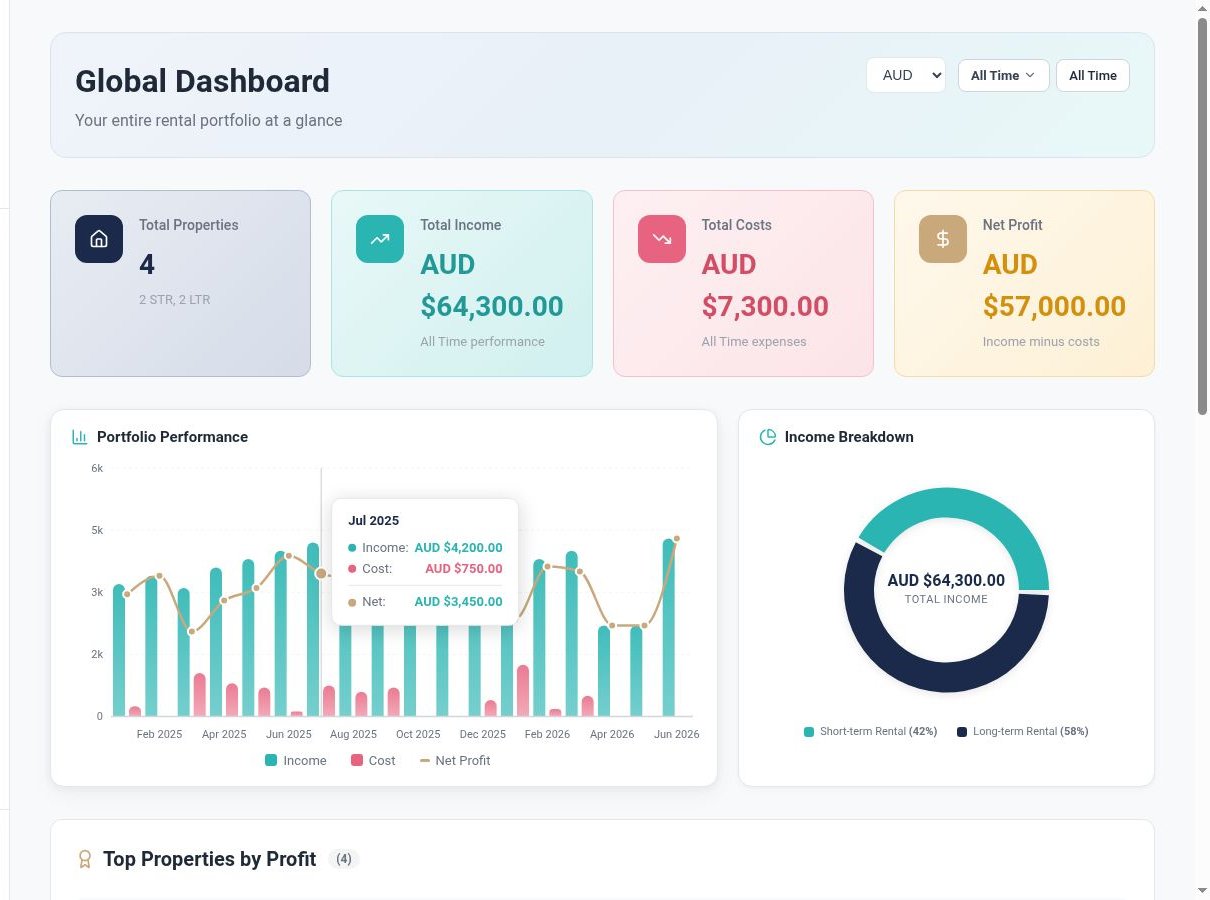Click the 'Feb 2025' x-axis label
The image size is (1210, 900).
click(x=160, y=734)
